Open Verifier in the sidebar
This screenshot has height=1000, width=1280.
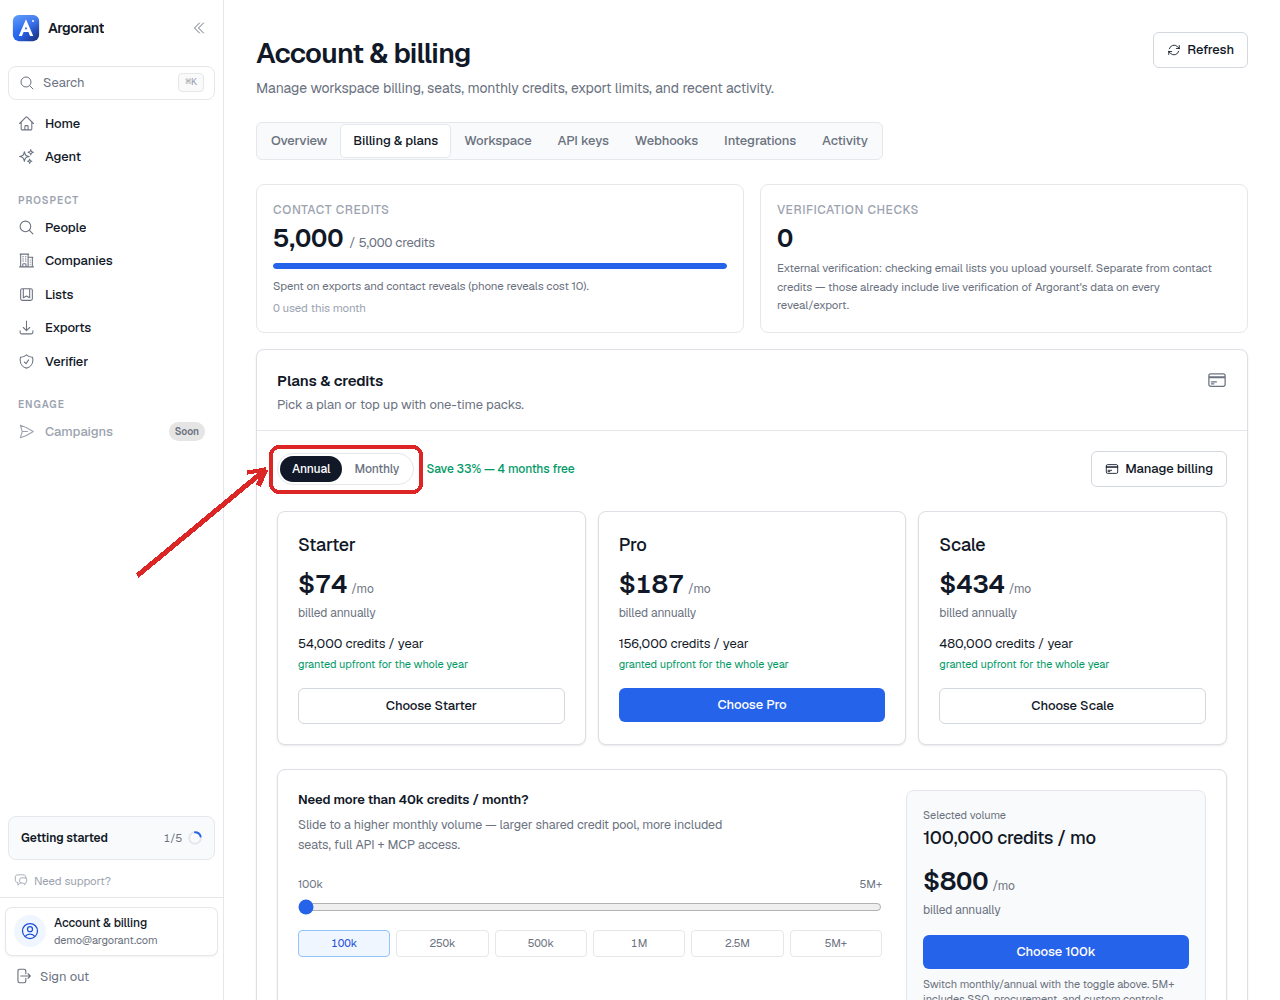click(111, 362)
